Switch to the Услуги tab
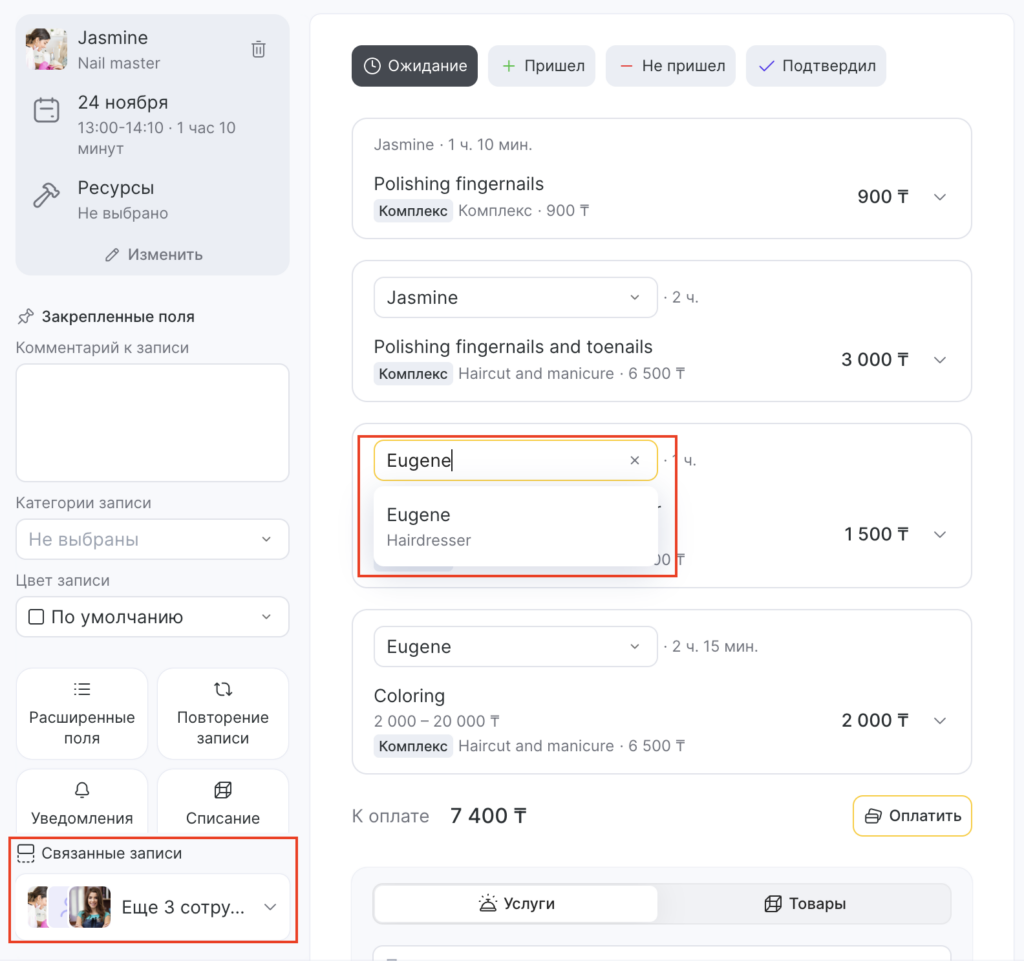The image size is (1024, 962). coord(516,904)
